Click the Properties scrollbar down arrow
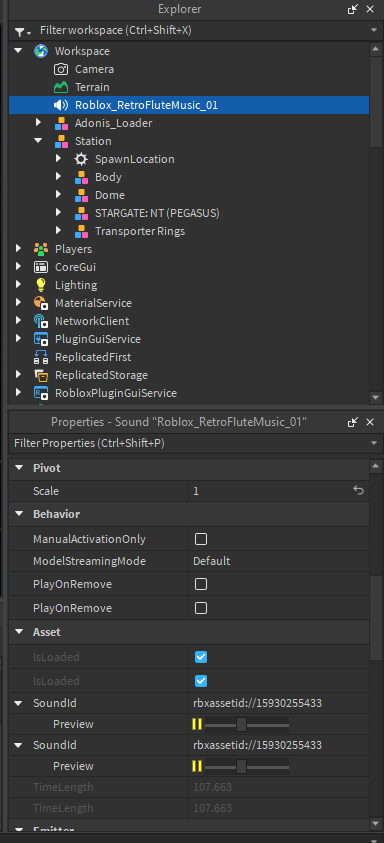Viewport: 384px width, 843px height. [x=376, y=823]
